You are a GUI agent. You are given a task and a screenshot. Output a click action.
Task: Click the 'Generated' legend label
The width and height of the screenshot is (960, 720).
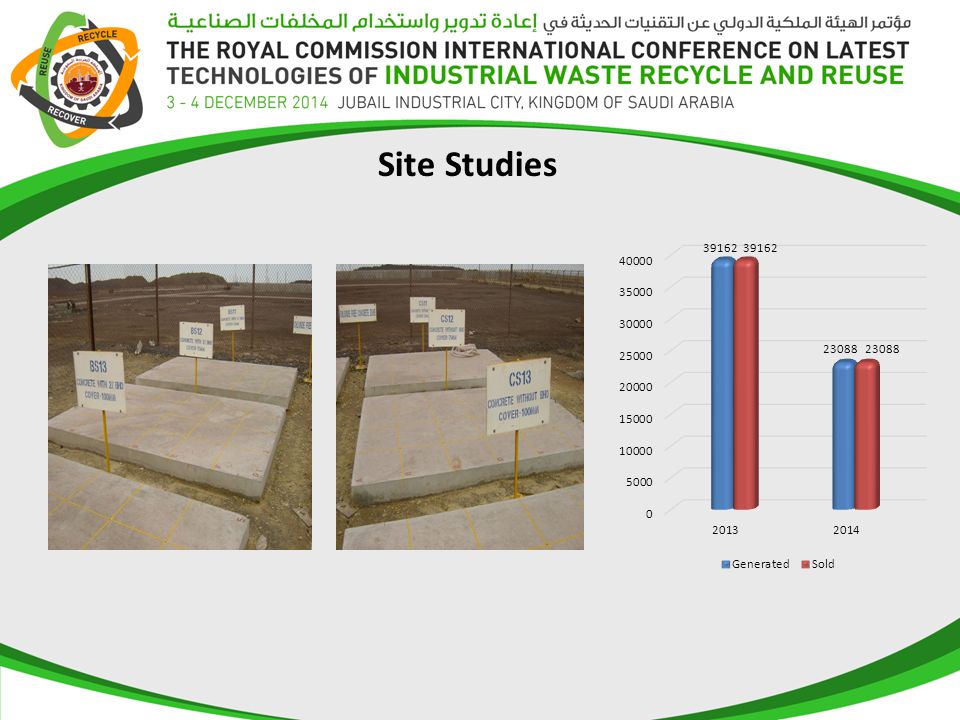[x=760, y=564]
